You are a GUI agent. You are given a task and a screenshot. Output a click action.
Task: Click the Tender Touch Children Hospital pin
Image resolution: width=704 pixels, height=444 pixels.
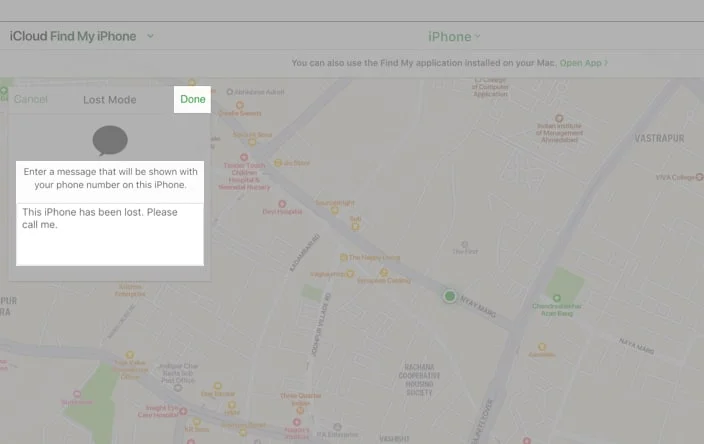click(x=244, y=157)
